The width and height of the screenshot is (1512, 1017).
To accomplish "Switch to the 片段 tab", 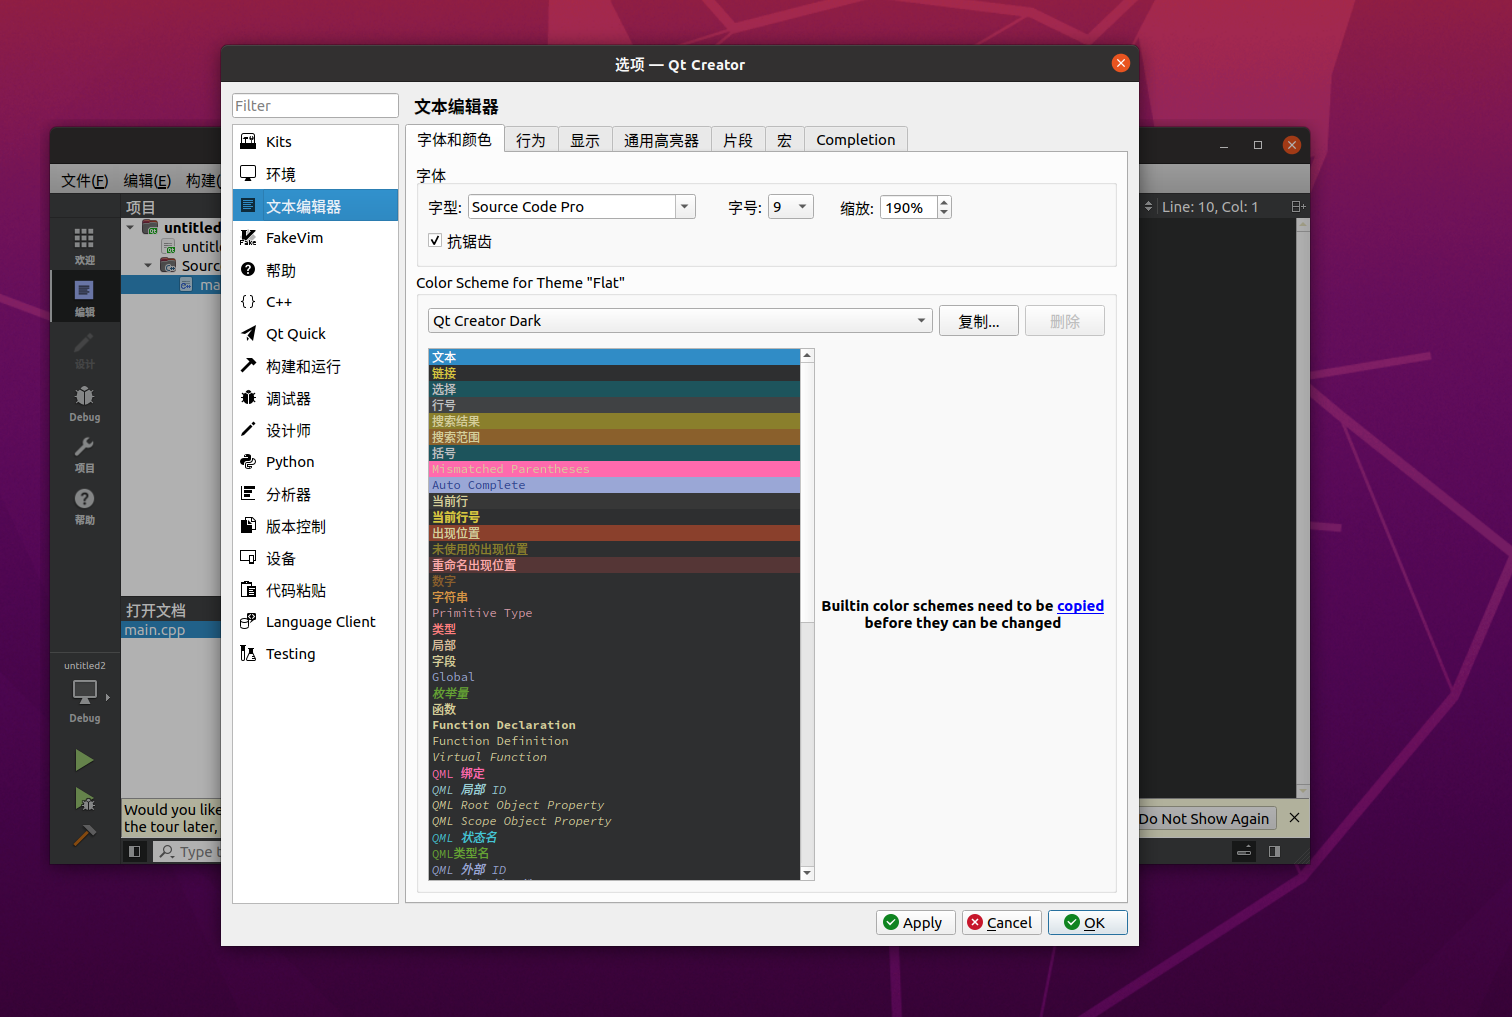I will pos(738,140).
